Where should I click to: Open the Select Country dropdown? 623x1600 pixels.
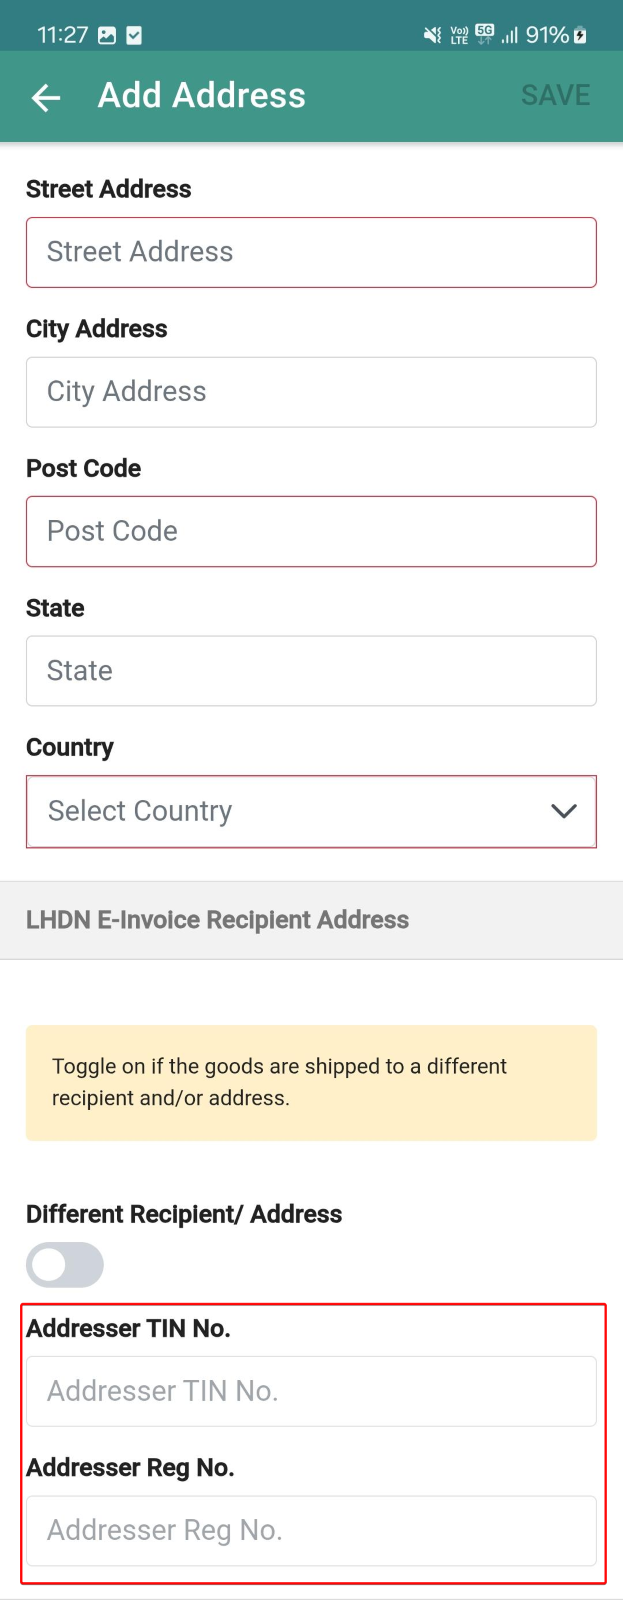(311, 811)
